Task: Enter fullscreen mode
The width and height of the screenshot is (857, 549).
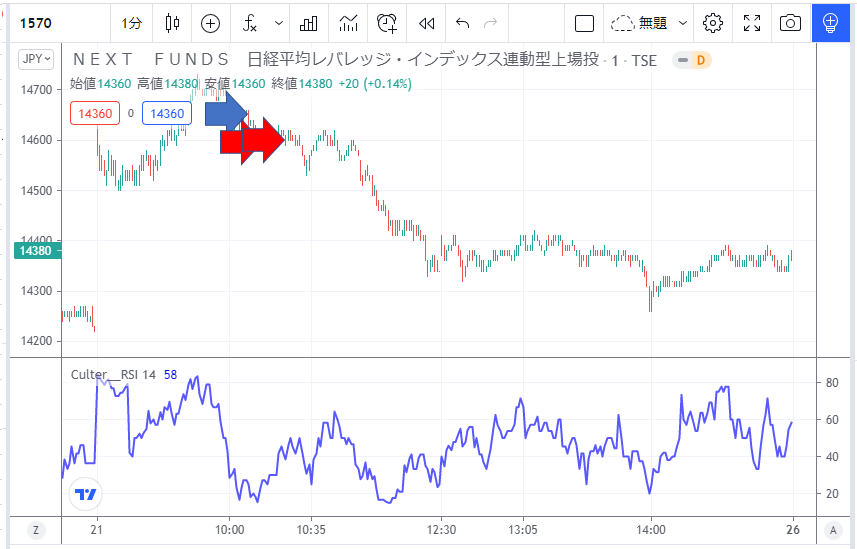Action: (752, 23)
